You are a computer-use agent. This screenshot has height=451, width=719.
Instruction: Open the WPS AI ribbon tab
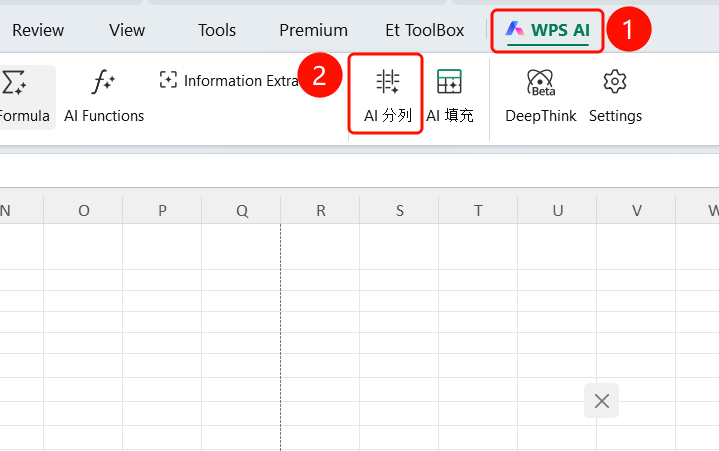(x=547, y=30)
